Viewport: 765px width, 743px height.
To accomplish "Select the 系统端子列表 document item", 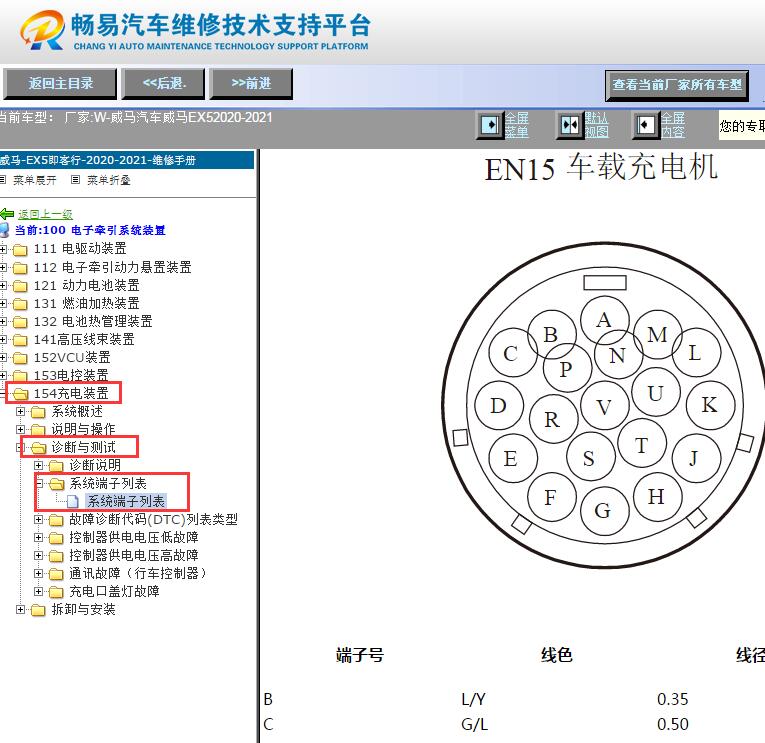I will tap(126, 502).
